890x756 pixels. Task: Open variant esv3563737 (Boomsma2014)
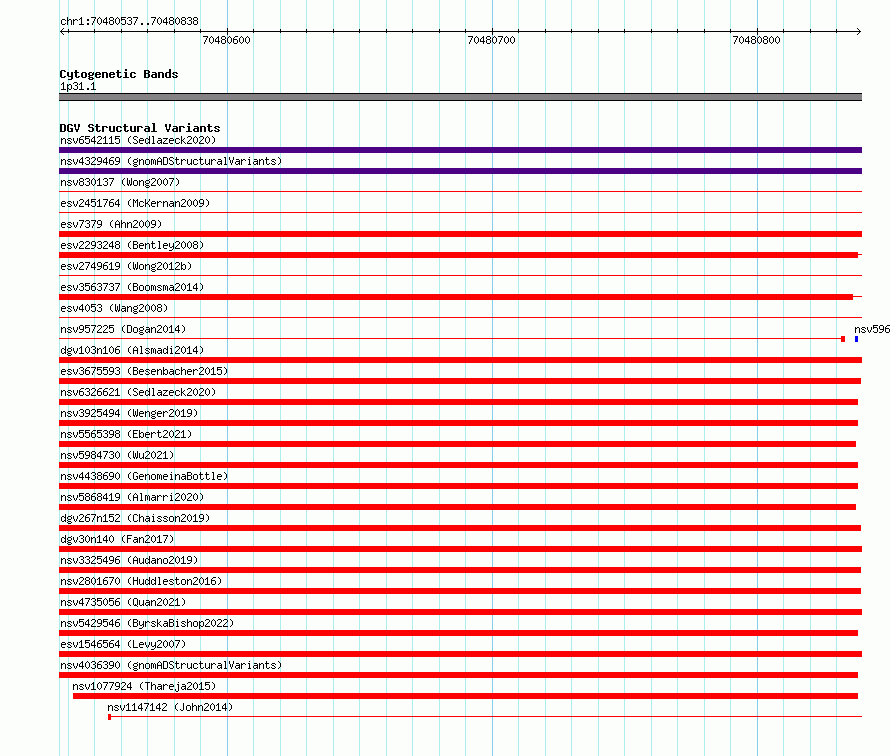[132, 287]
